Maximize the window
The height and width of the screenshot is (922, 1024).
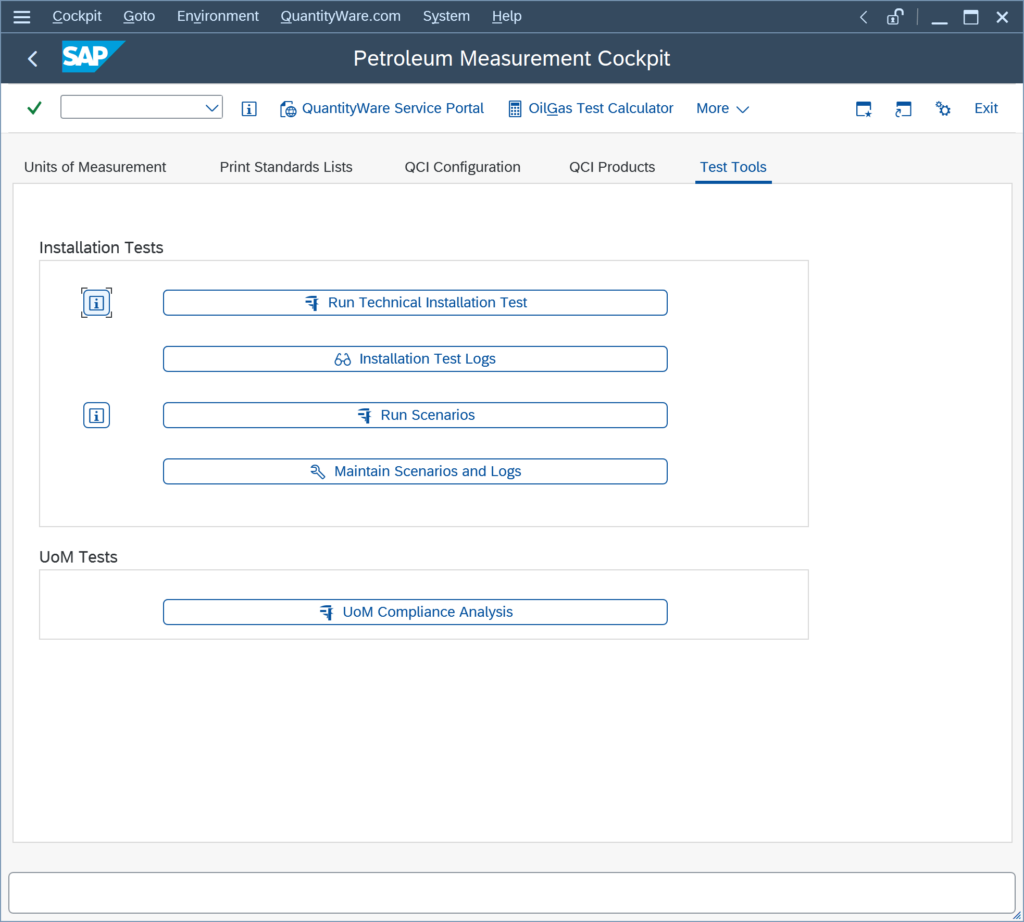pos(971,17)
